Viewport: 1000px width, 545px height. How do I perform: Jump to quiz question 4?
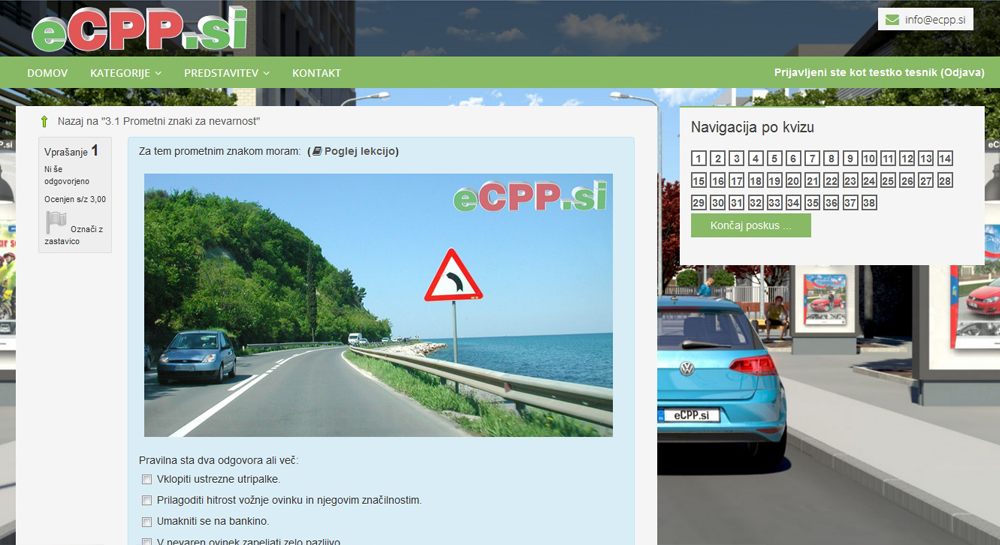click(756, 158)
